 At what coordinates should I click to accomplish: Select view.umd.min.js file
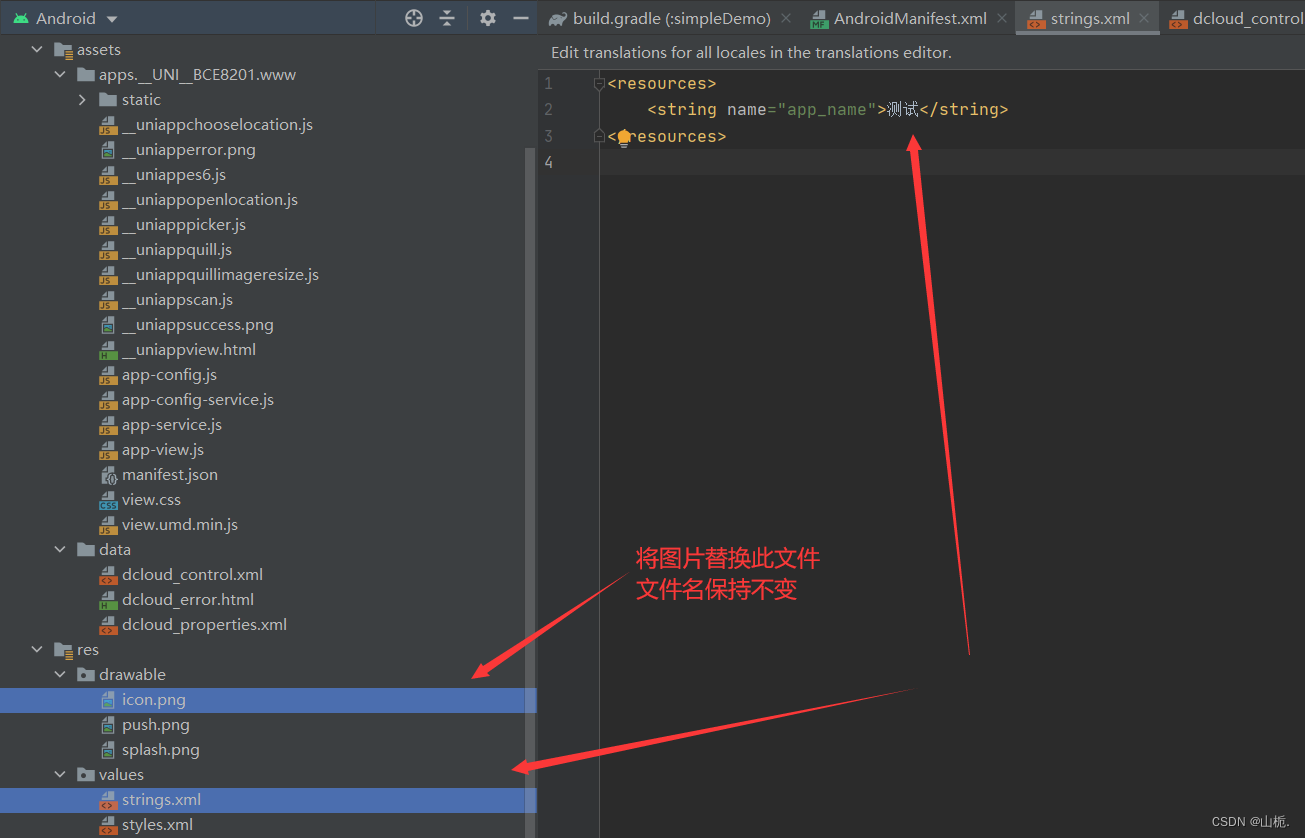[x=179, y=524]
